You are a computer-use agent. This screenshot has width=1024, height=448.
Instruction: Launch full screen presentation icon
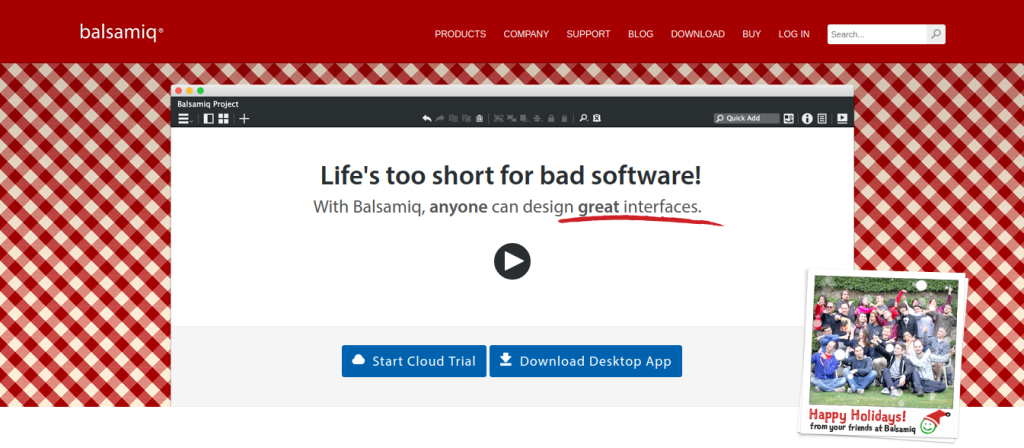pyautogui.click(x=842, y=118)
